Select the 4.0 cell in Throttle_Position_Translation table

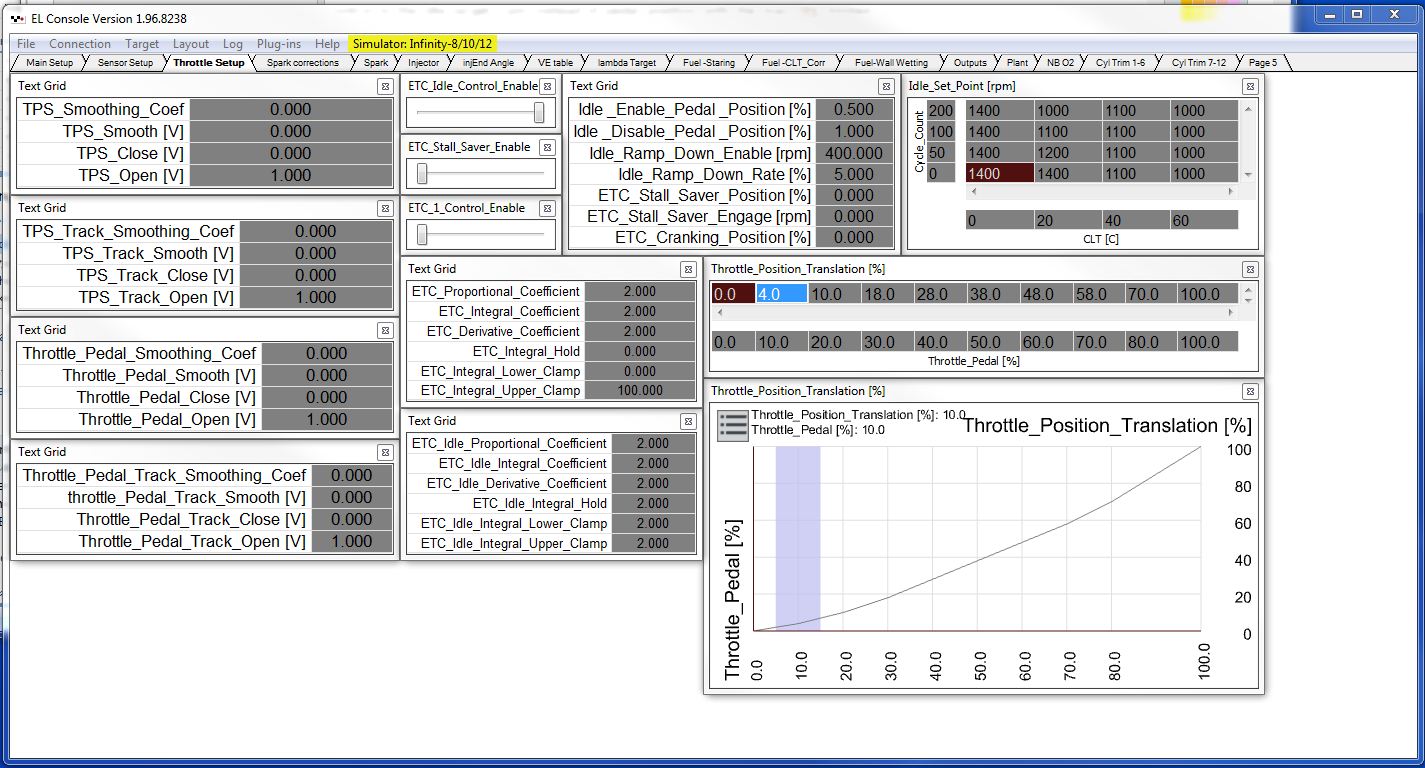[x=781, y=294]
